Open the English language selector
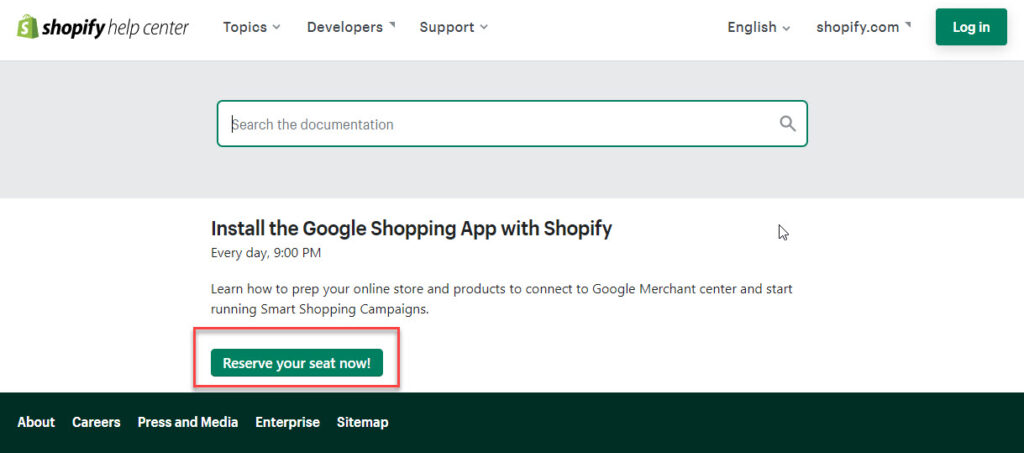 click(759, 27)
